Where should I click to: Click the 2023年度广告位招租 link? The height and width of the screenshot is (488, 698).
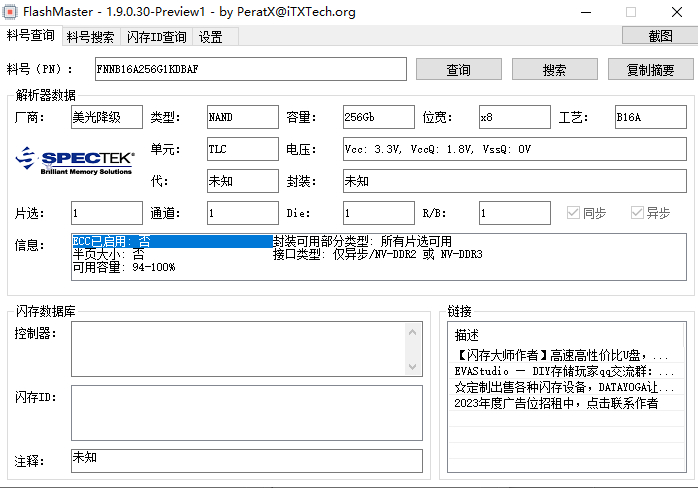(x=556, y=403)
